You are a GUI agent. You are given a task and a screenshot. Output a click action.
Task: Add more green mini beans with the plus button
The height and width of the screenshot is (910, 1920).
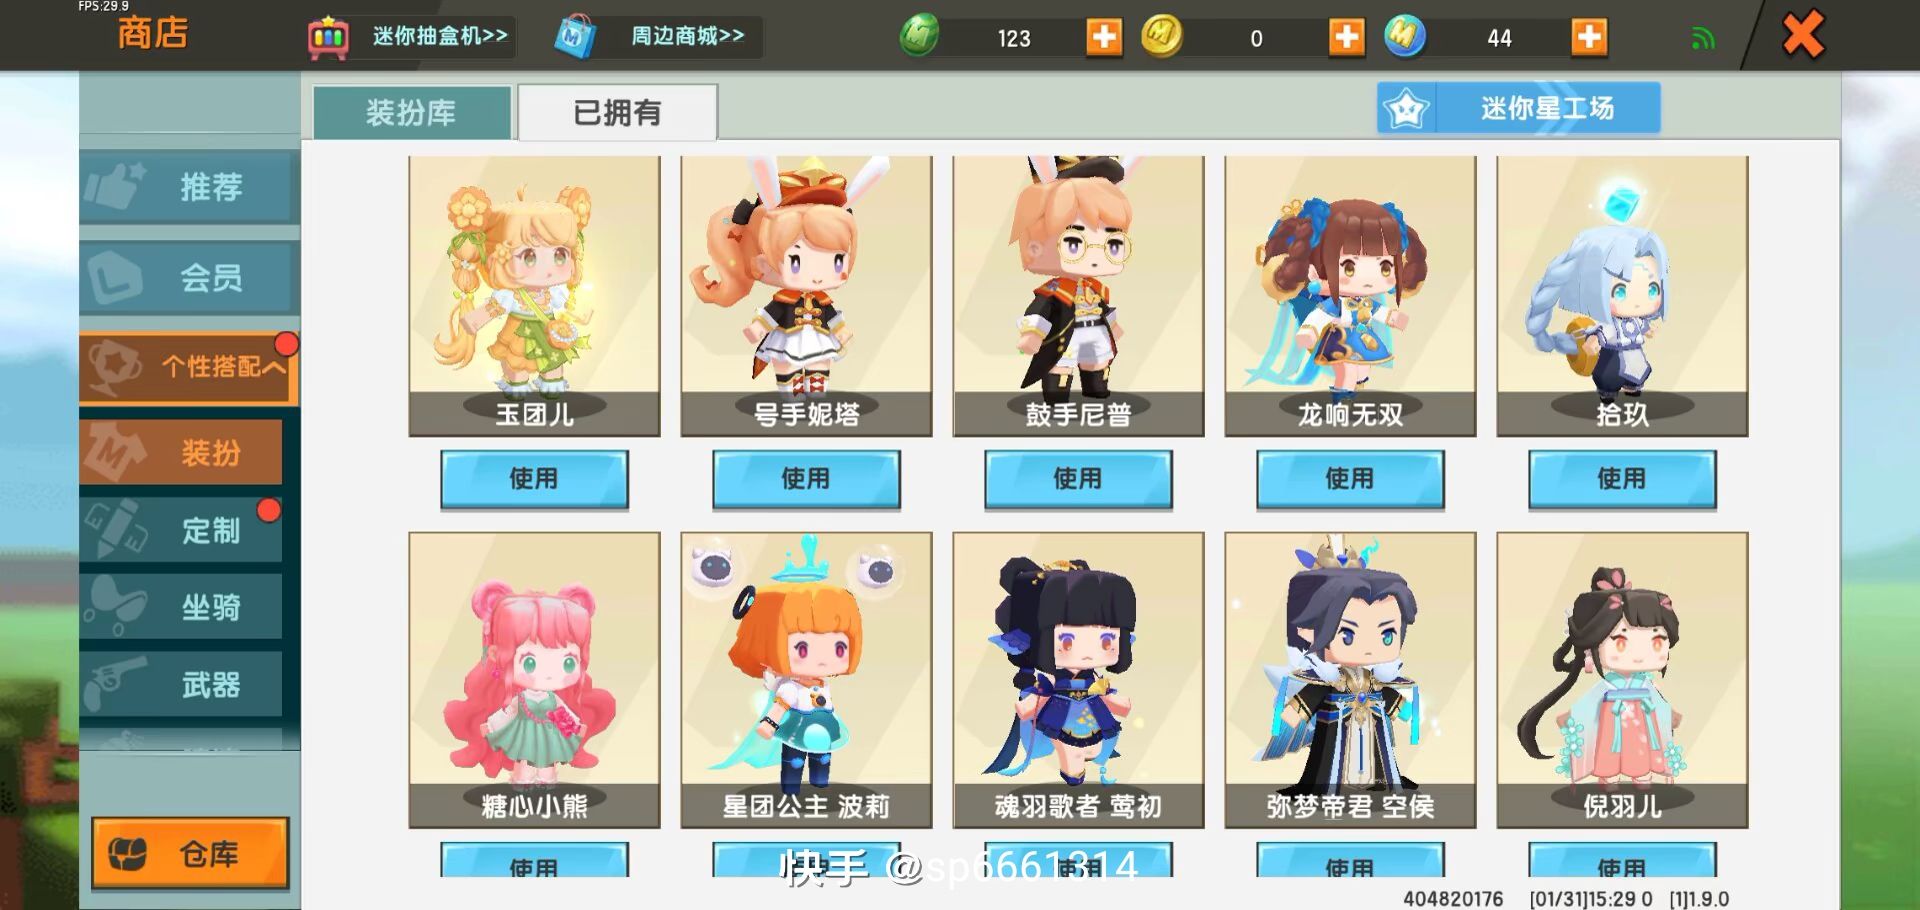[1104, 37]
